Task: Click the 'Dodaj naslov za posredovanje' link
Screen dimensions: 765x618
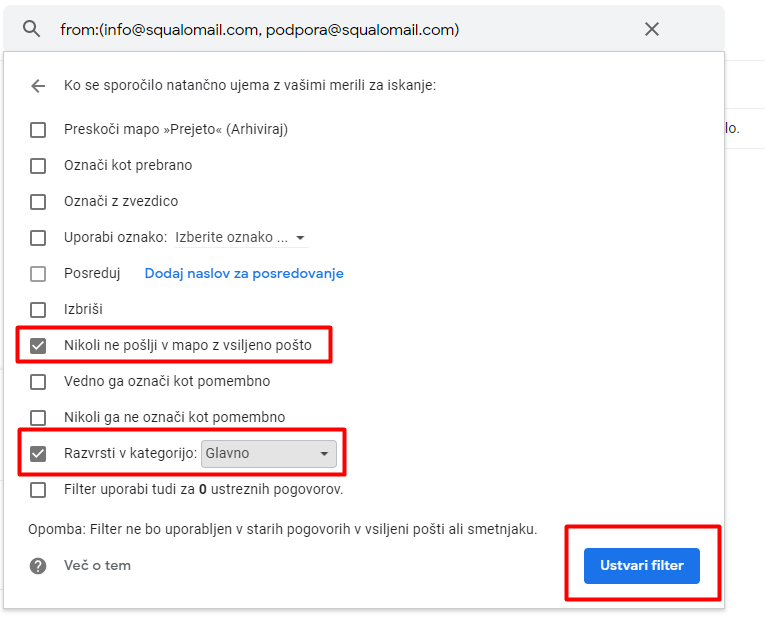Action: tap(244, 273)
